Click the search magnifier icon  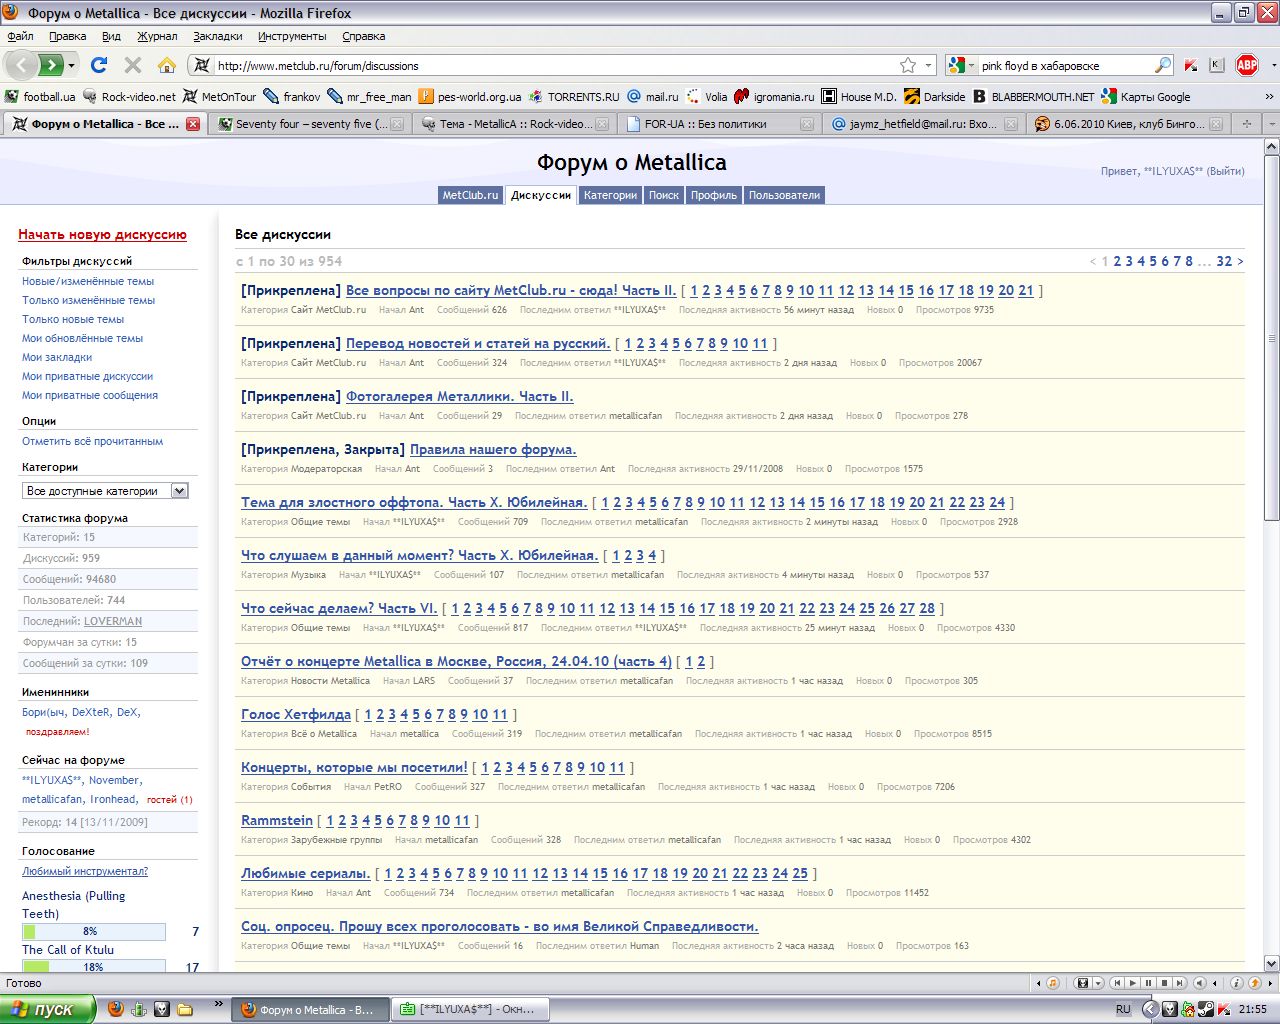tap(1162, 65)
